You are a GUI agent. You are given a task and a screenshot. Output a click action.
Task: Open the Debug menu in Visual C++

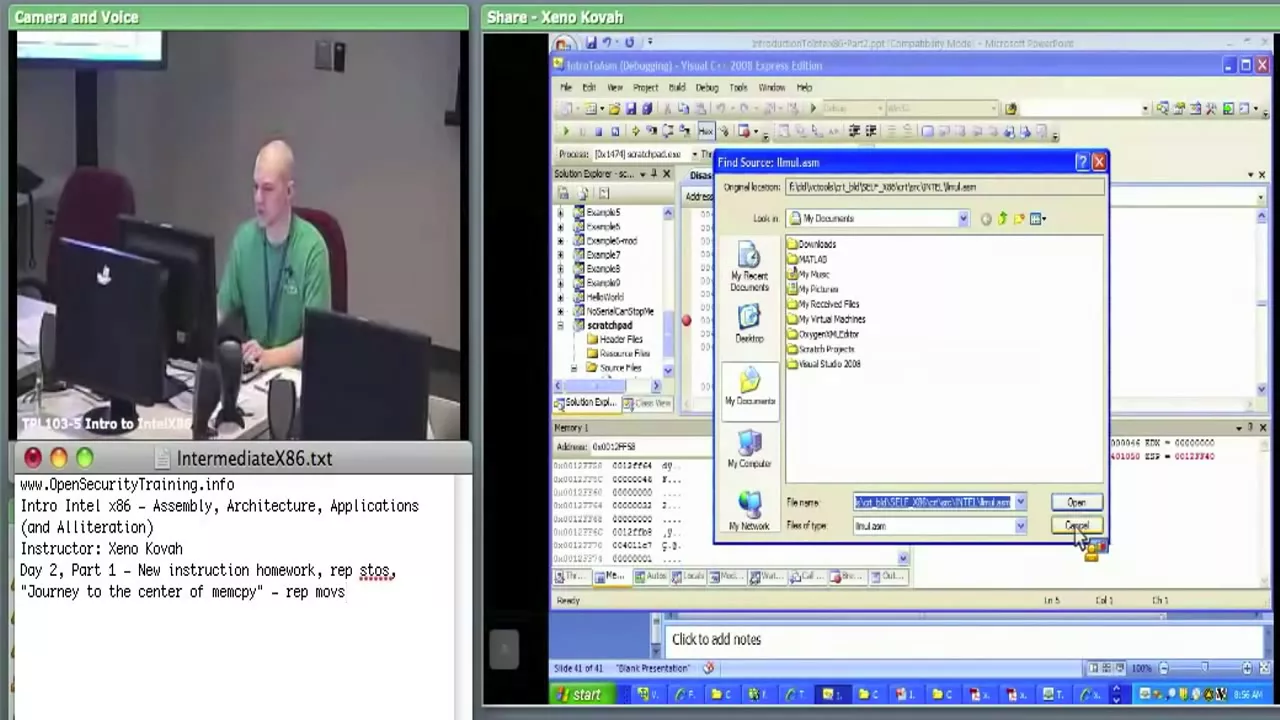(x=707, y=88)
